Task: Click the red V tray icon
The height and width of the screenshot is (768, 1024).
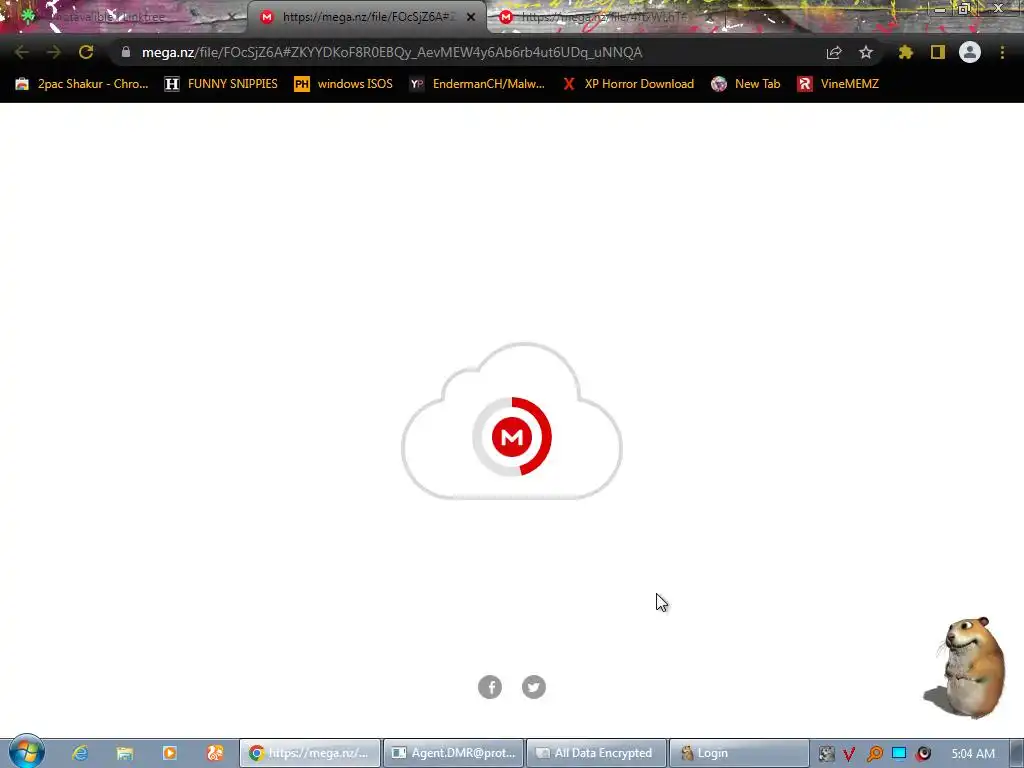Action: click(849, 754)
